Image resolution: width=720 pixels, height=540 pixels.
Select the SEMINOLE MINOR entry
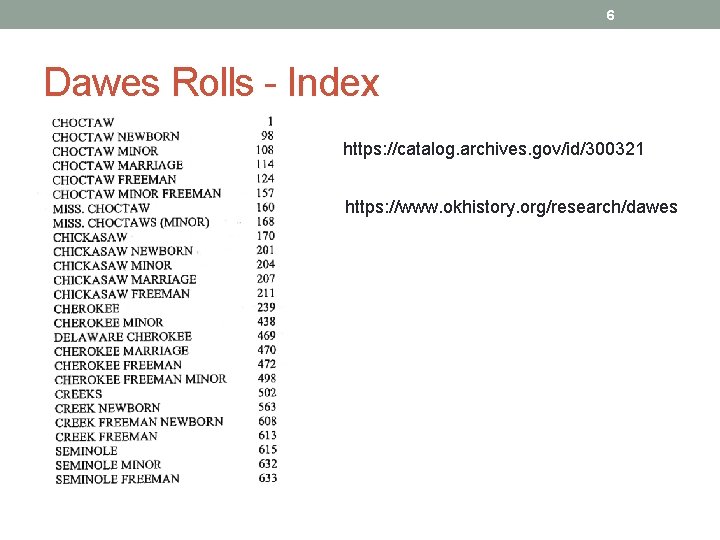coord(108,465)
